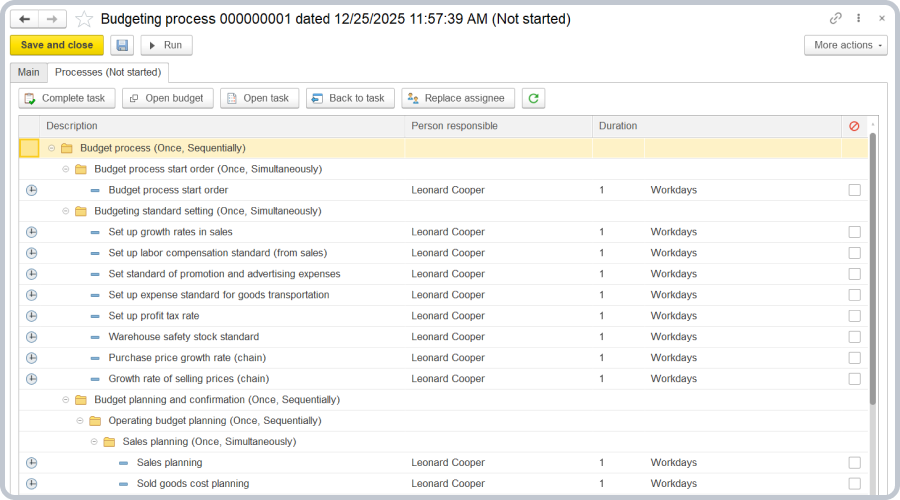
Task: Navigate back with the left arrow
Action: (25, 19)
